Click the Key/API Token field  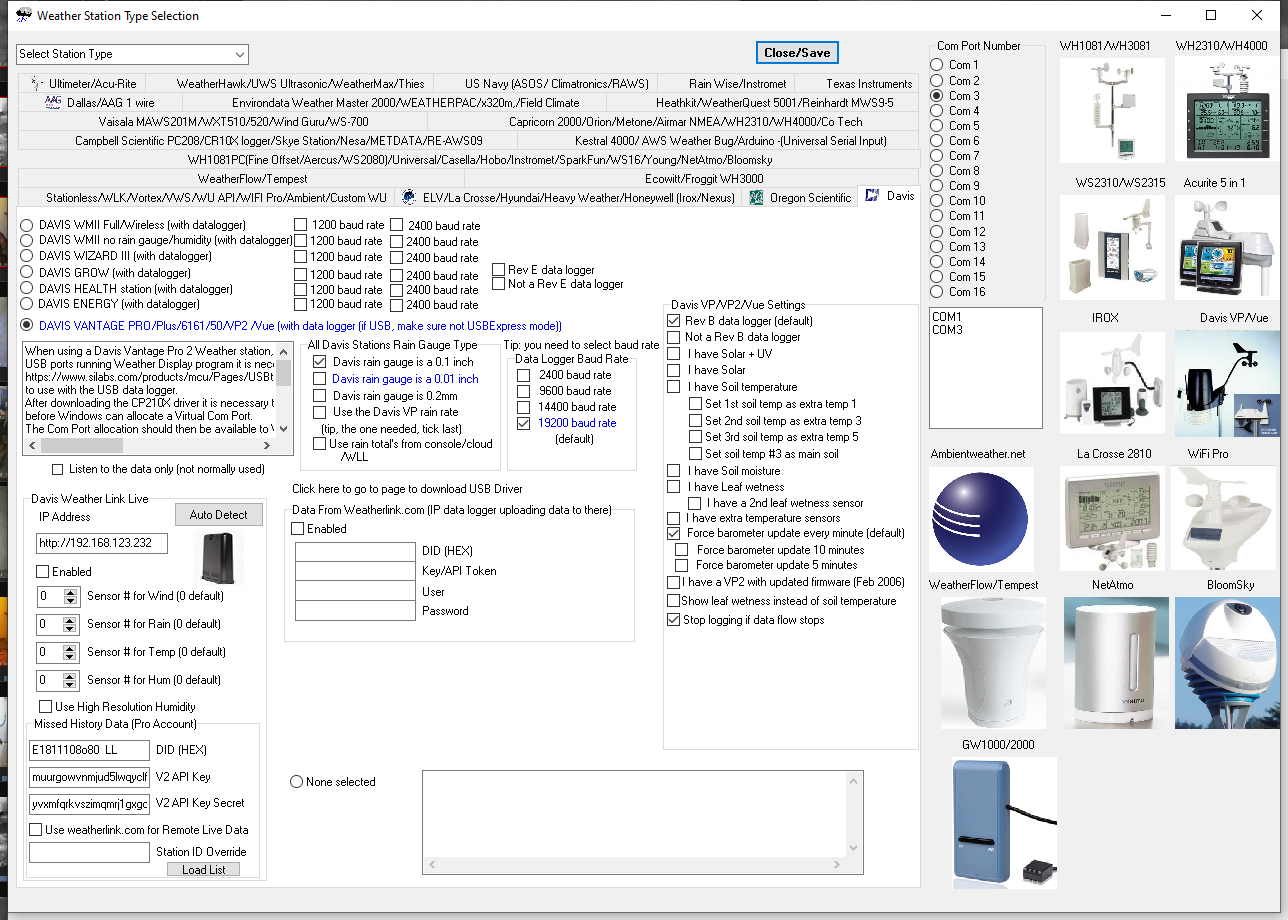(x=355, y=571)
